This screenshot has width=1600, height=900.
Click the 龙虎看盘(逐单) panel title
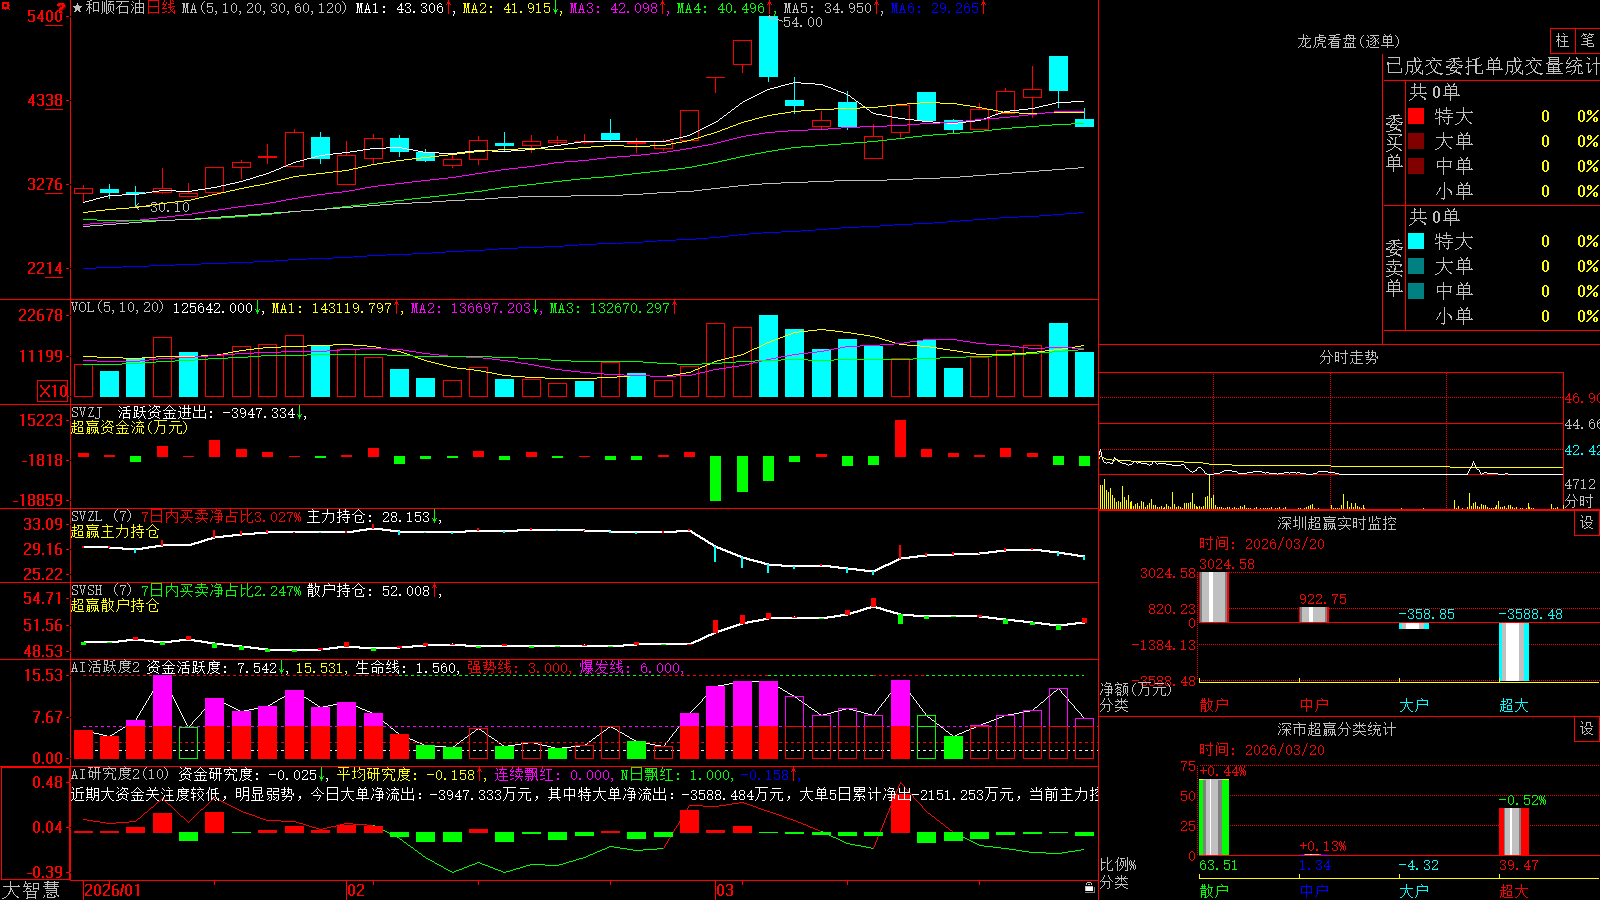click(x=1349, y=41)
